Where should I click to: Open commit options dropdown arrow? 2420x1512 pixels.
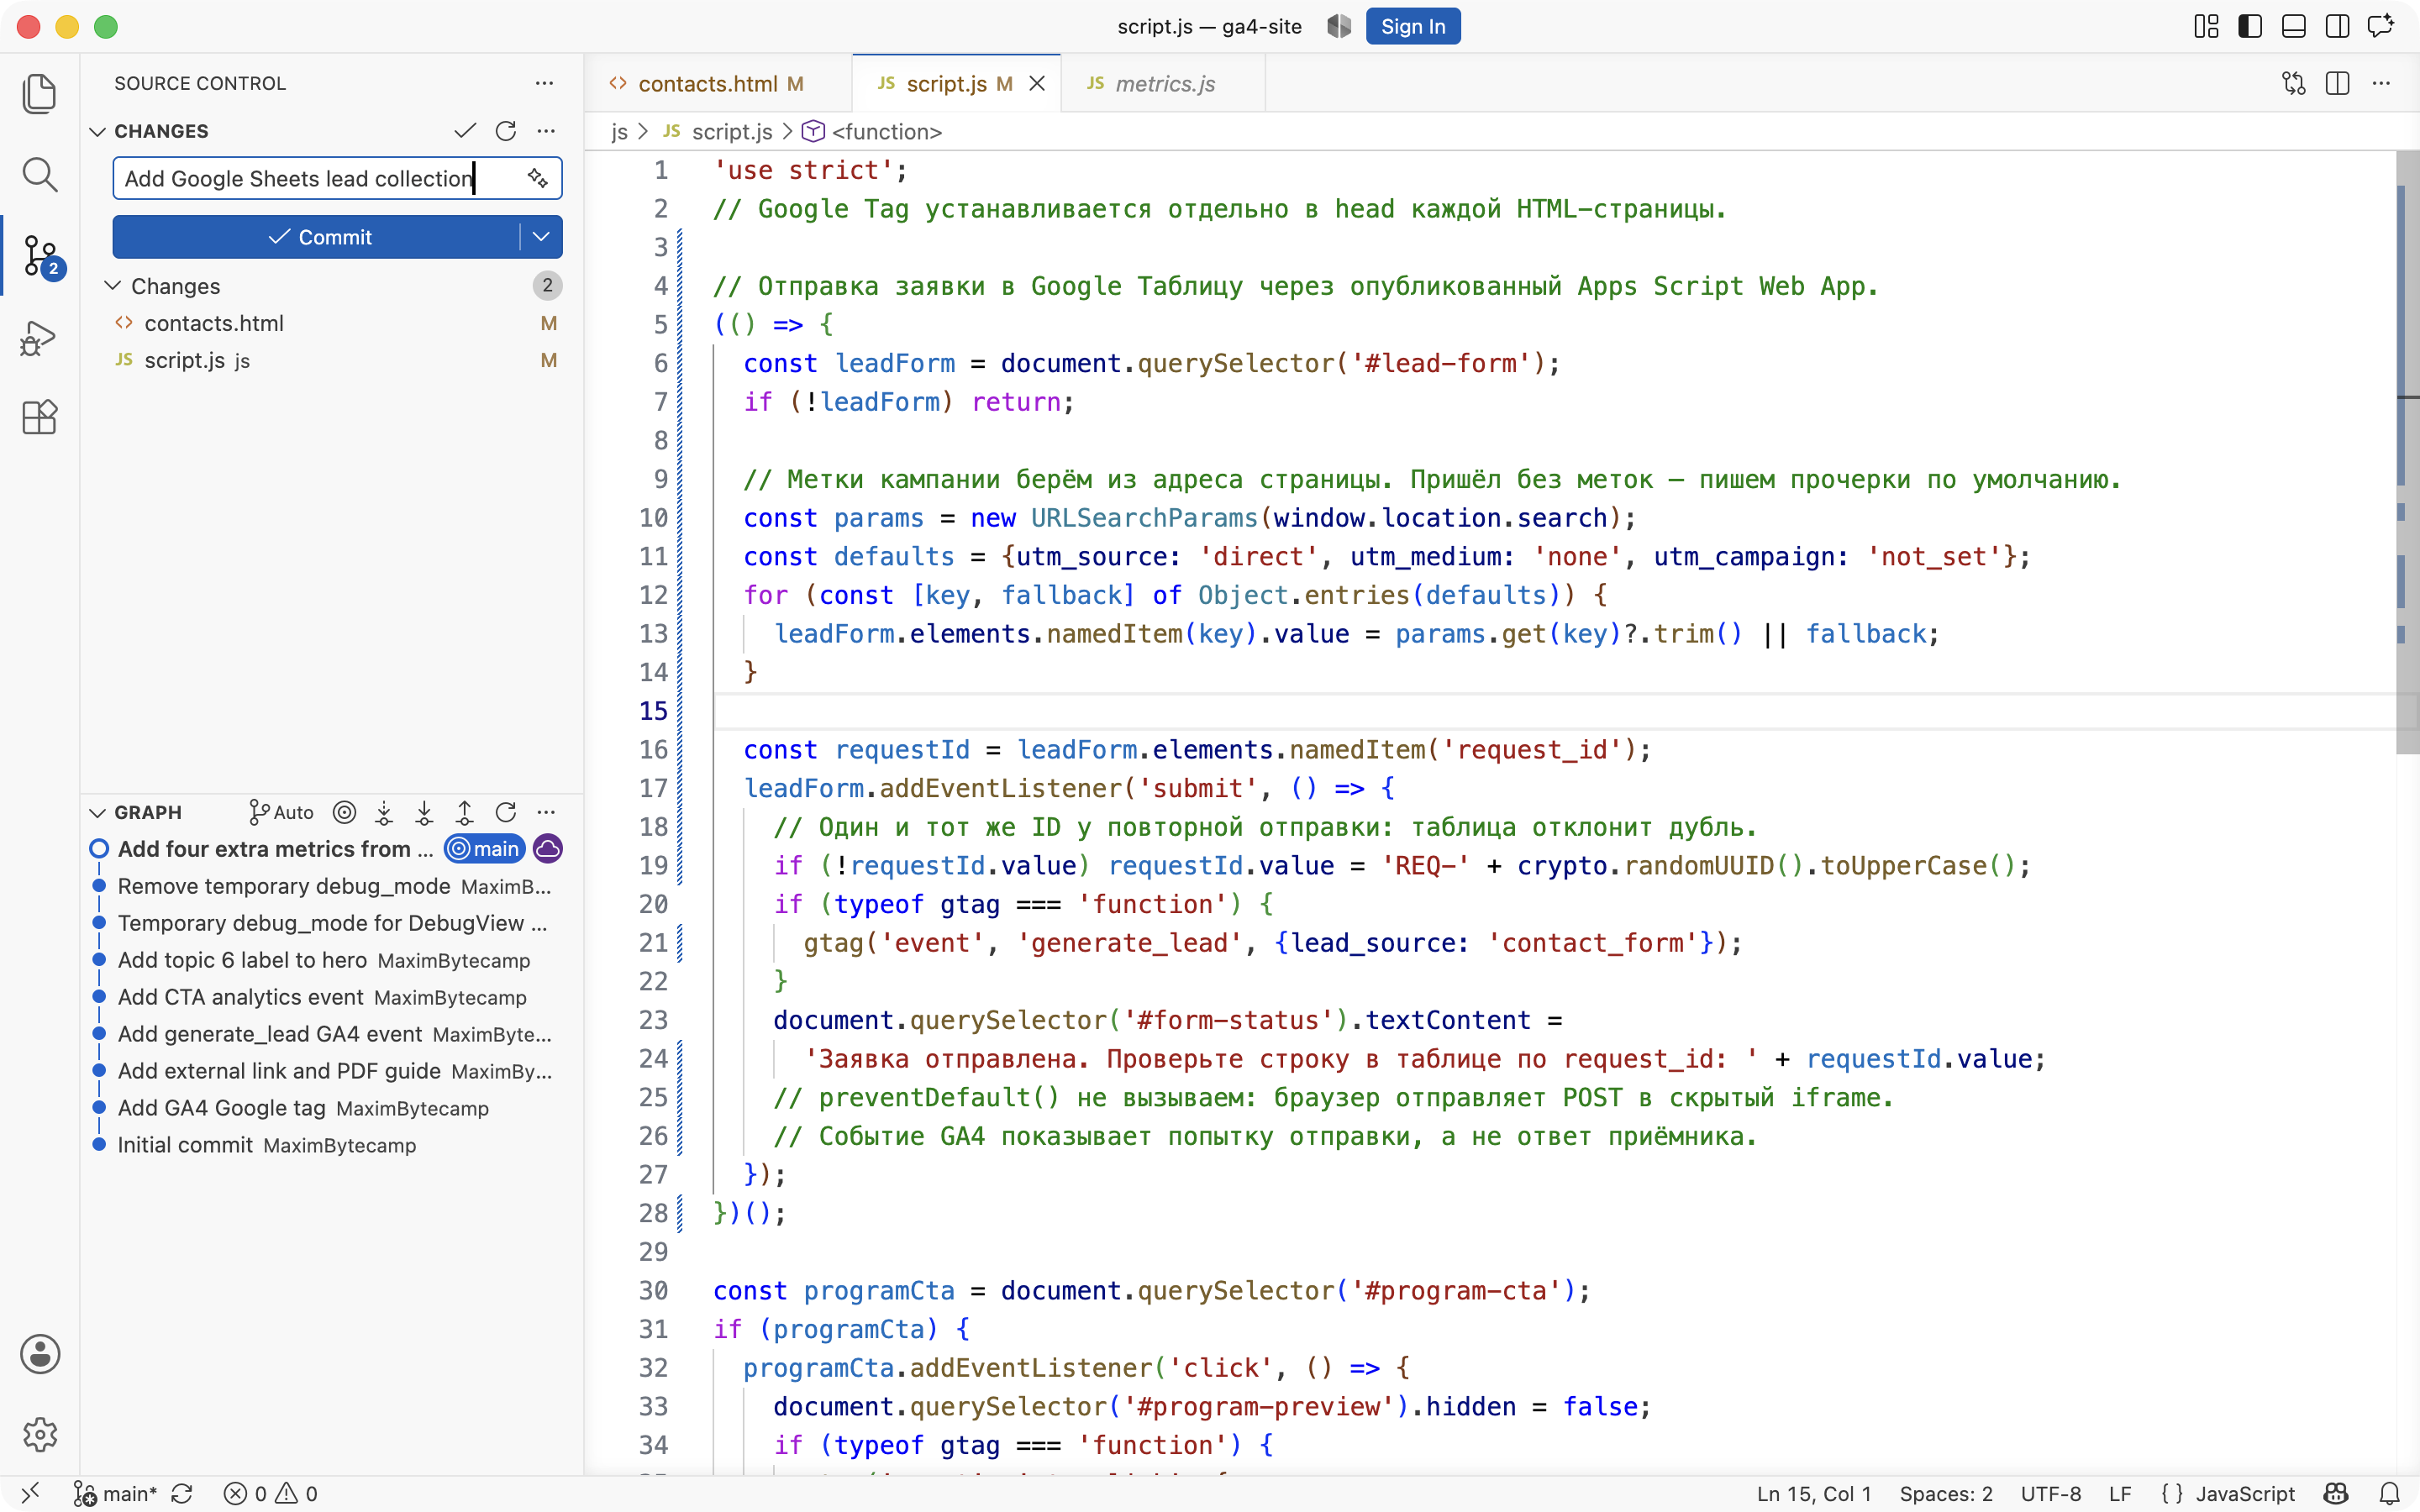coord(541,237)
